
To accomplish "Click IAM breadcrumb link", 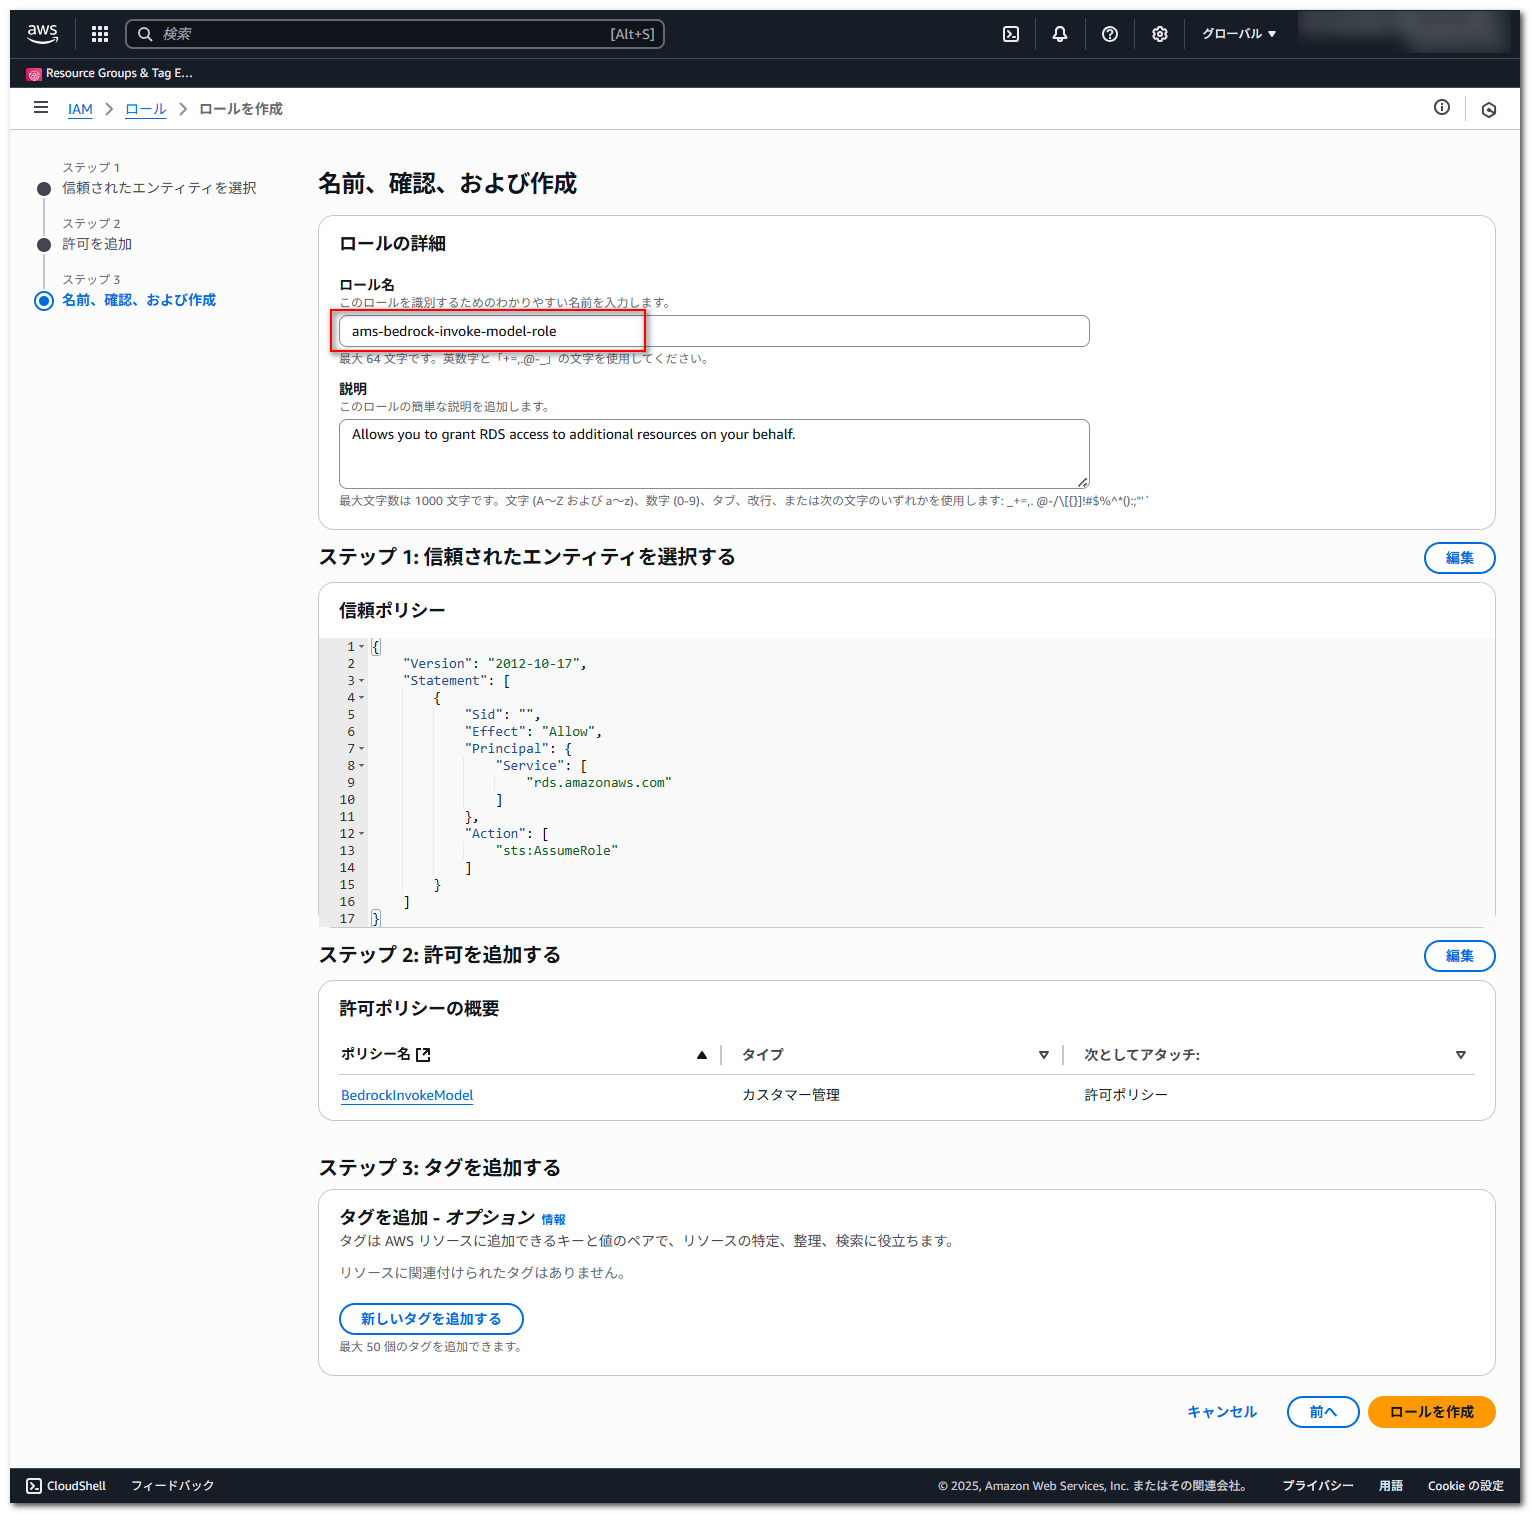I will click(80, 109).
